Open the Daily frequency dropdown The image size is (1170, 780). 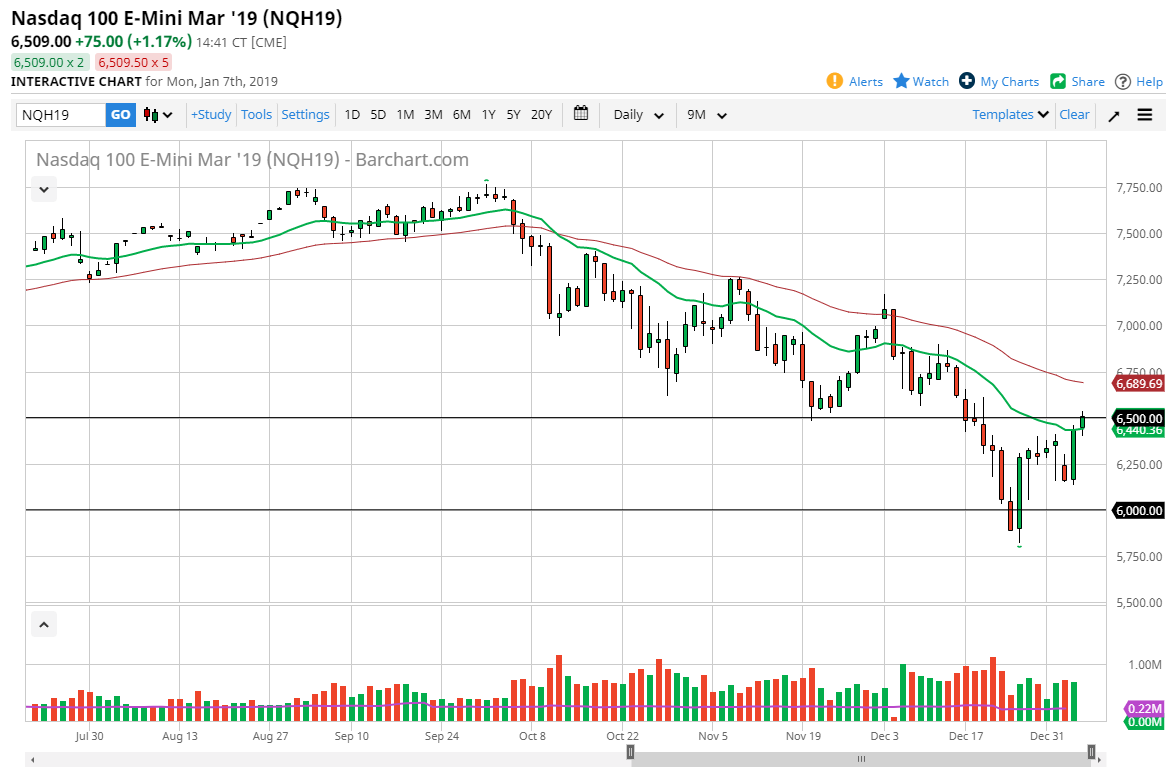pyautogui.click(x=637, y=114)
